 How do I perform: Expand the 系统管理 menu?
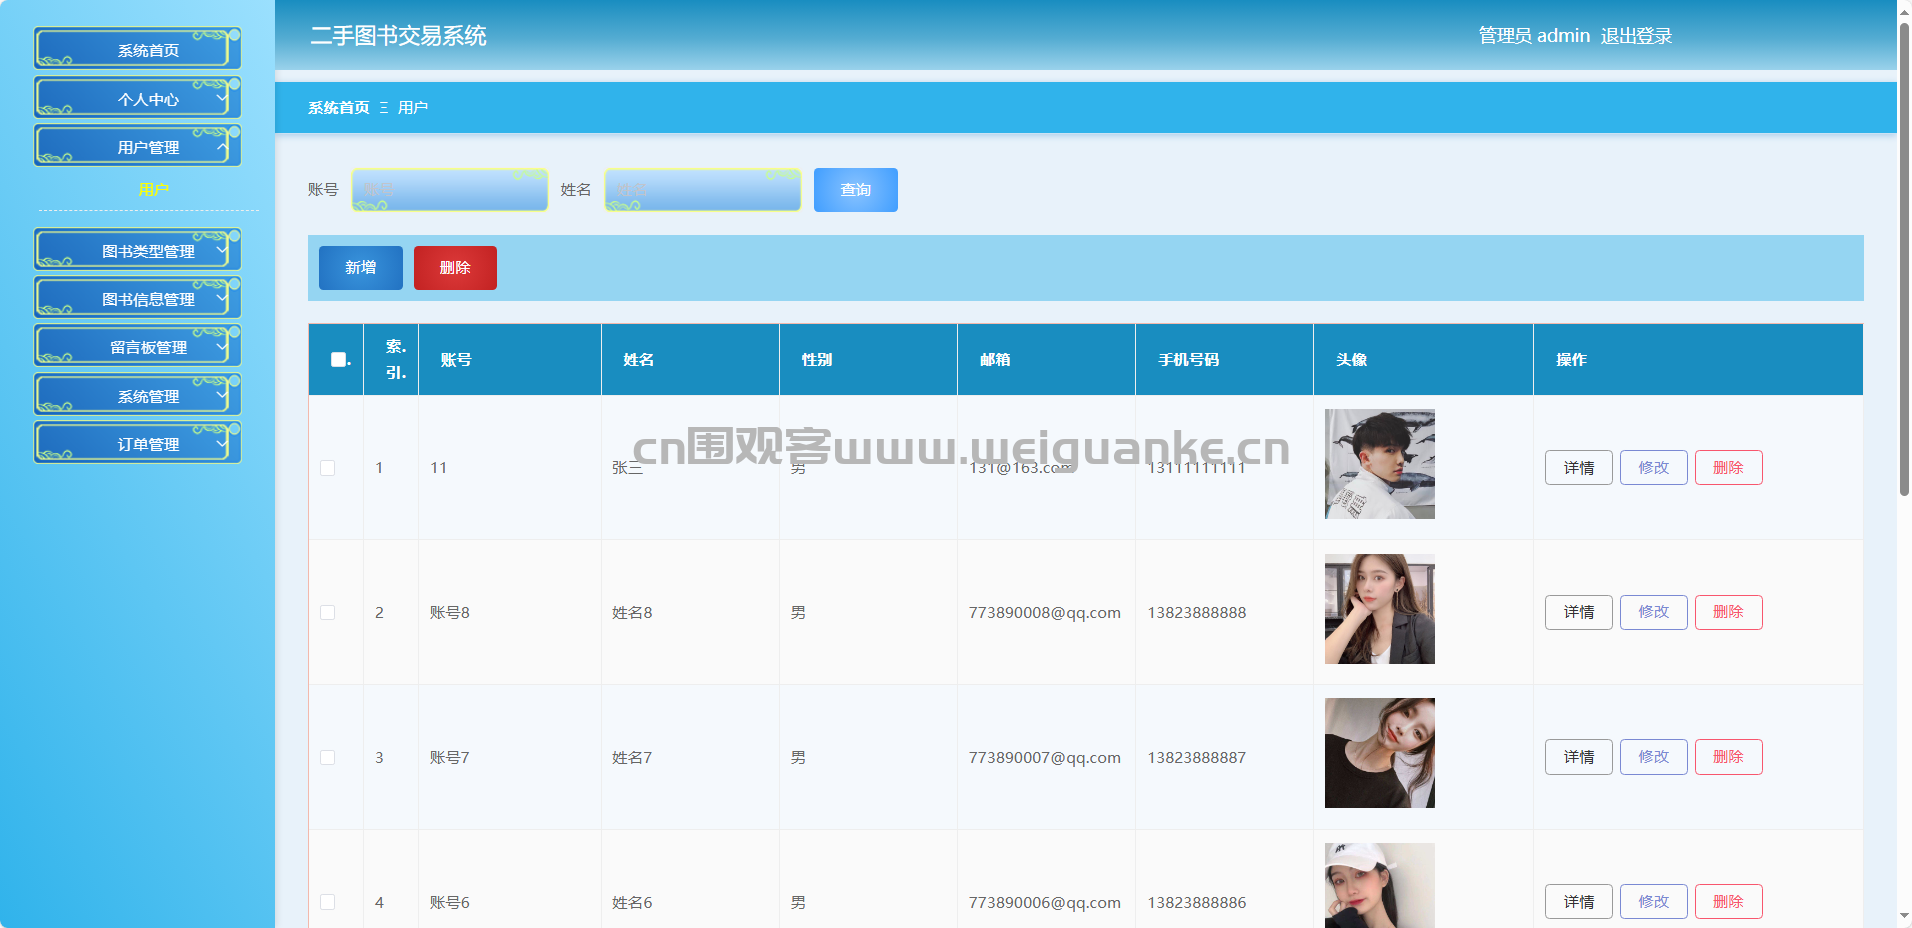[138, 395]
